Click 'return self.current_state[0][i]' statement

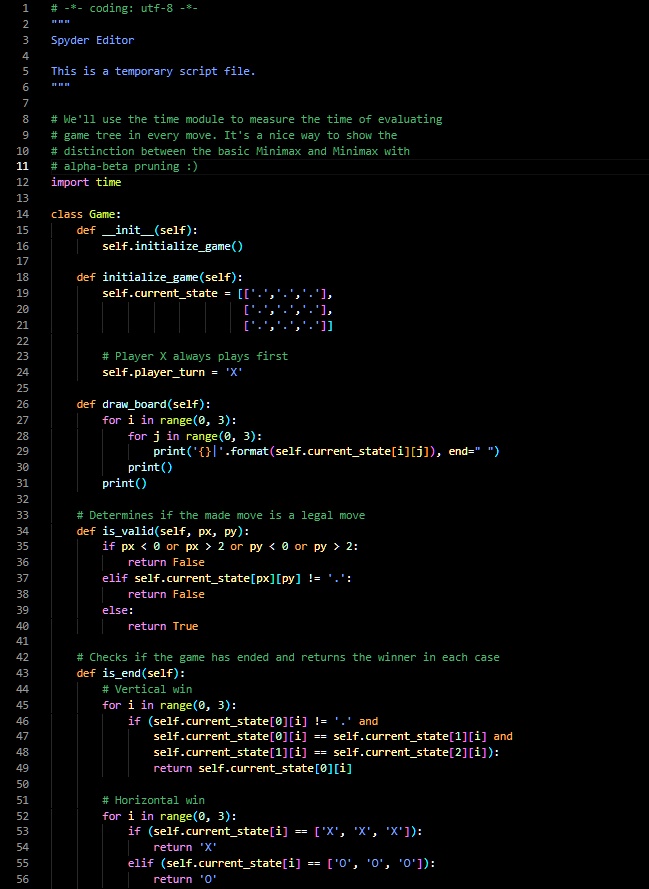[x=252, y=768]
